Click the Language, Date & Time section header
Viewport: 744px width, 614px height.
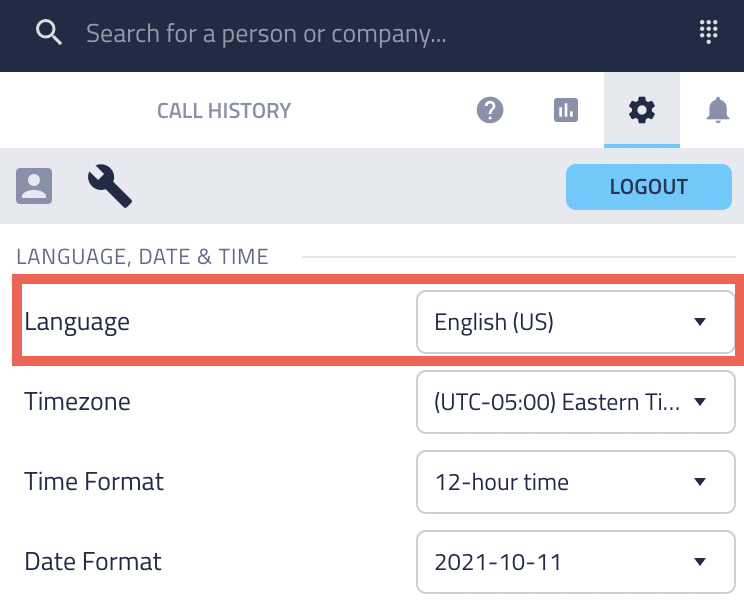pos(142,257)
